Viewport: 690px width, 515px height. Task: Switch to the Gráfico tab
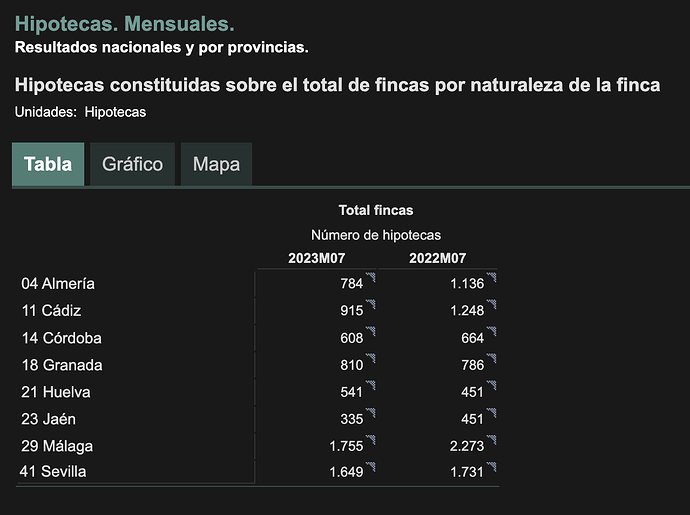(x=132, y=164)
